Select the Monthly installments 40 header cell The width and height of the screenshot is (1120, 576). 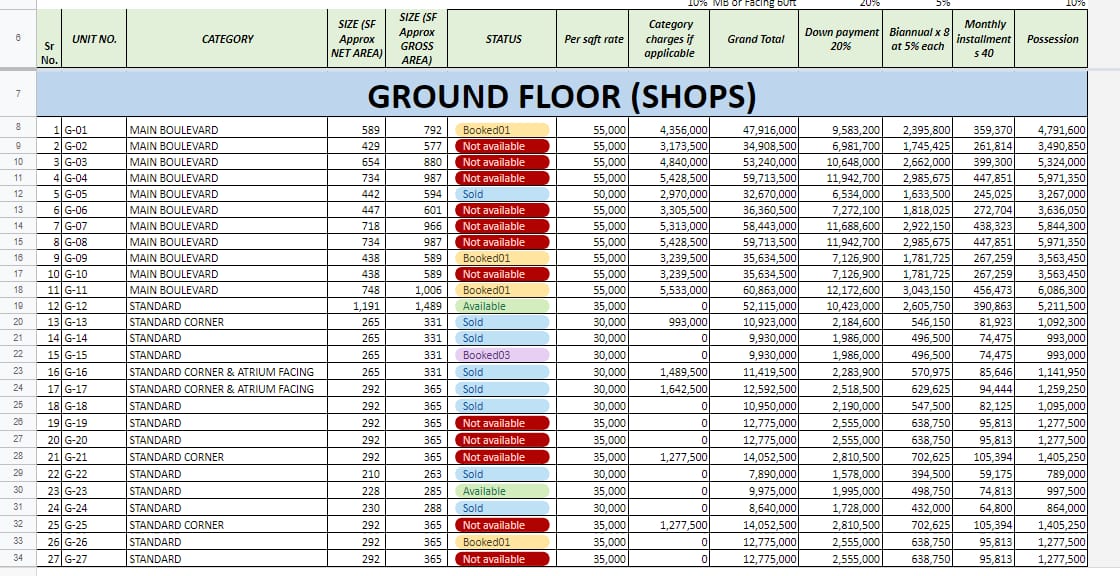click(984, 39)
